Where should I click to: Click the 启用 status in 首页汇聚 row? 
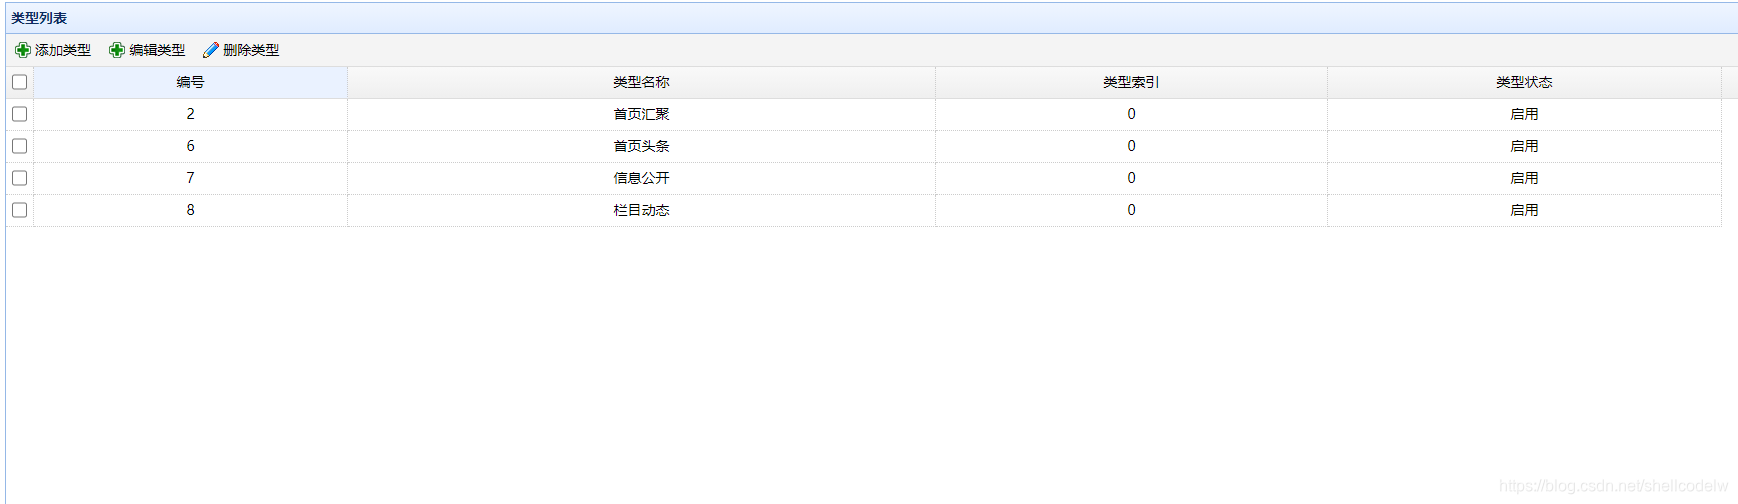[1524, 114]
